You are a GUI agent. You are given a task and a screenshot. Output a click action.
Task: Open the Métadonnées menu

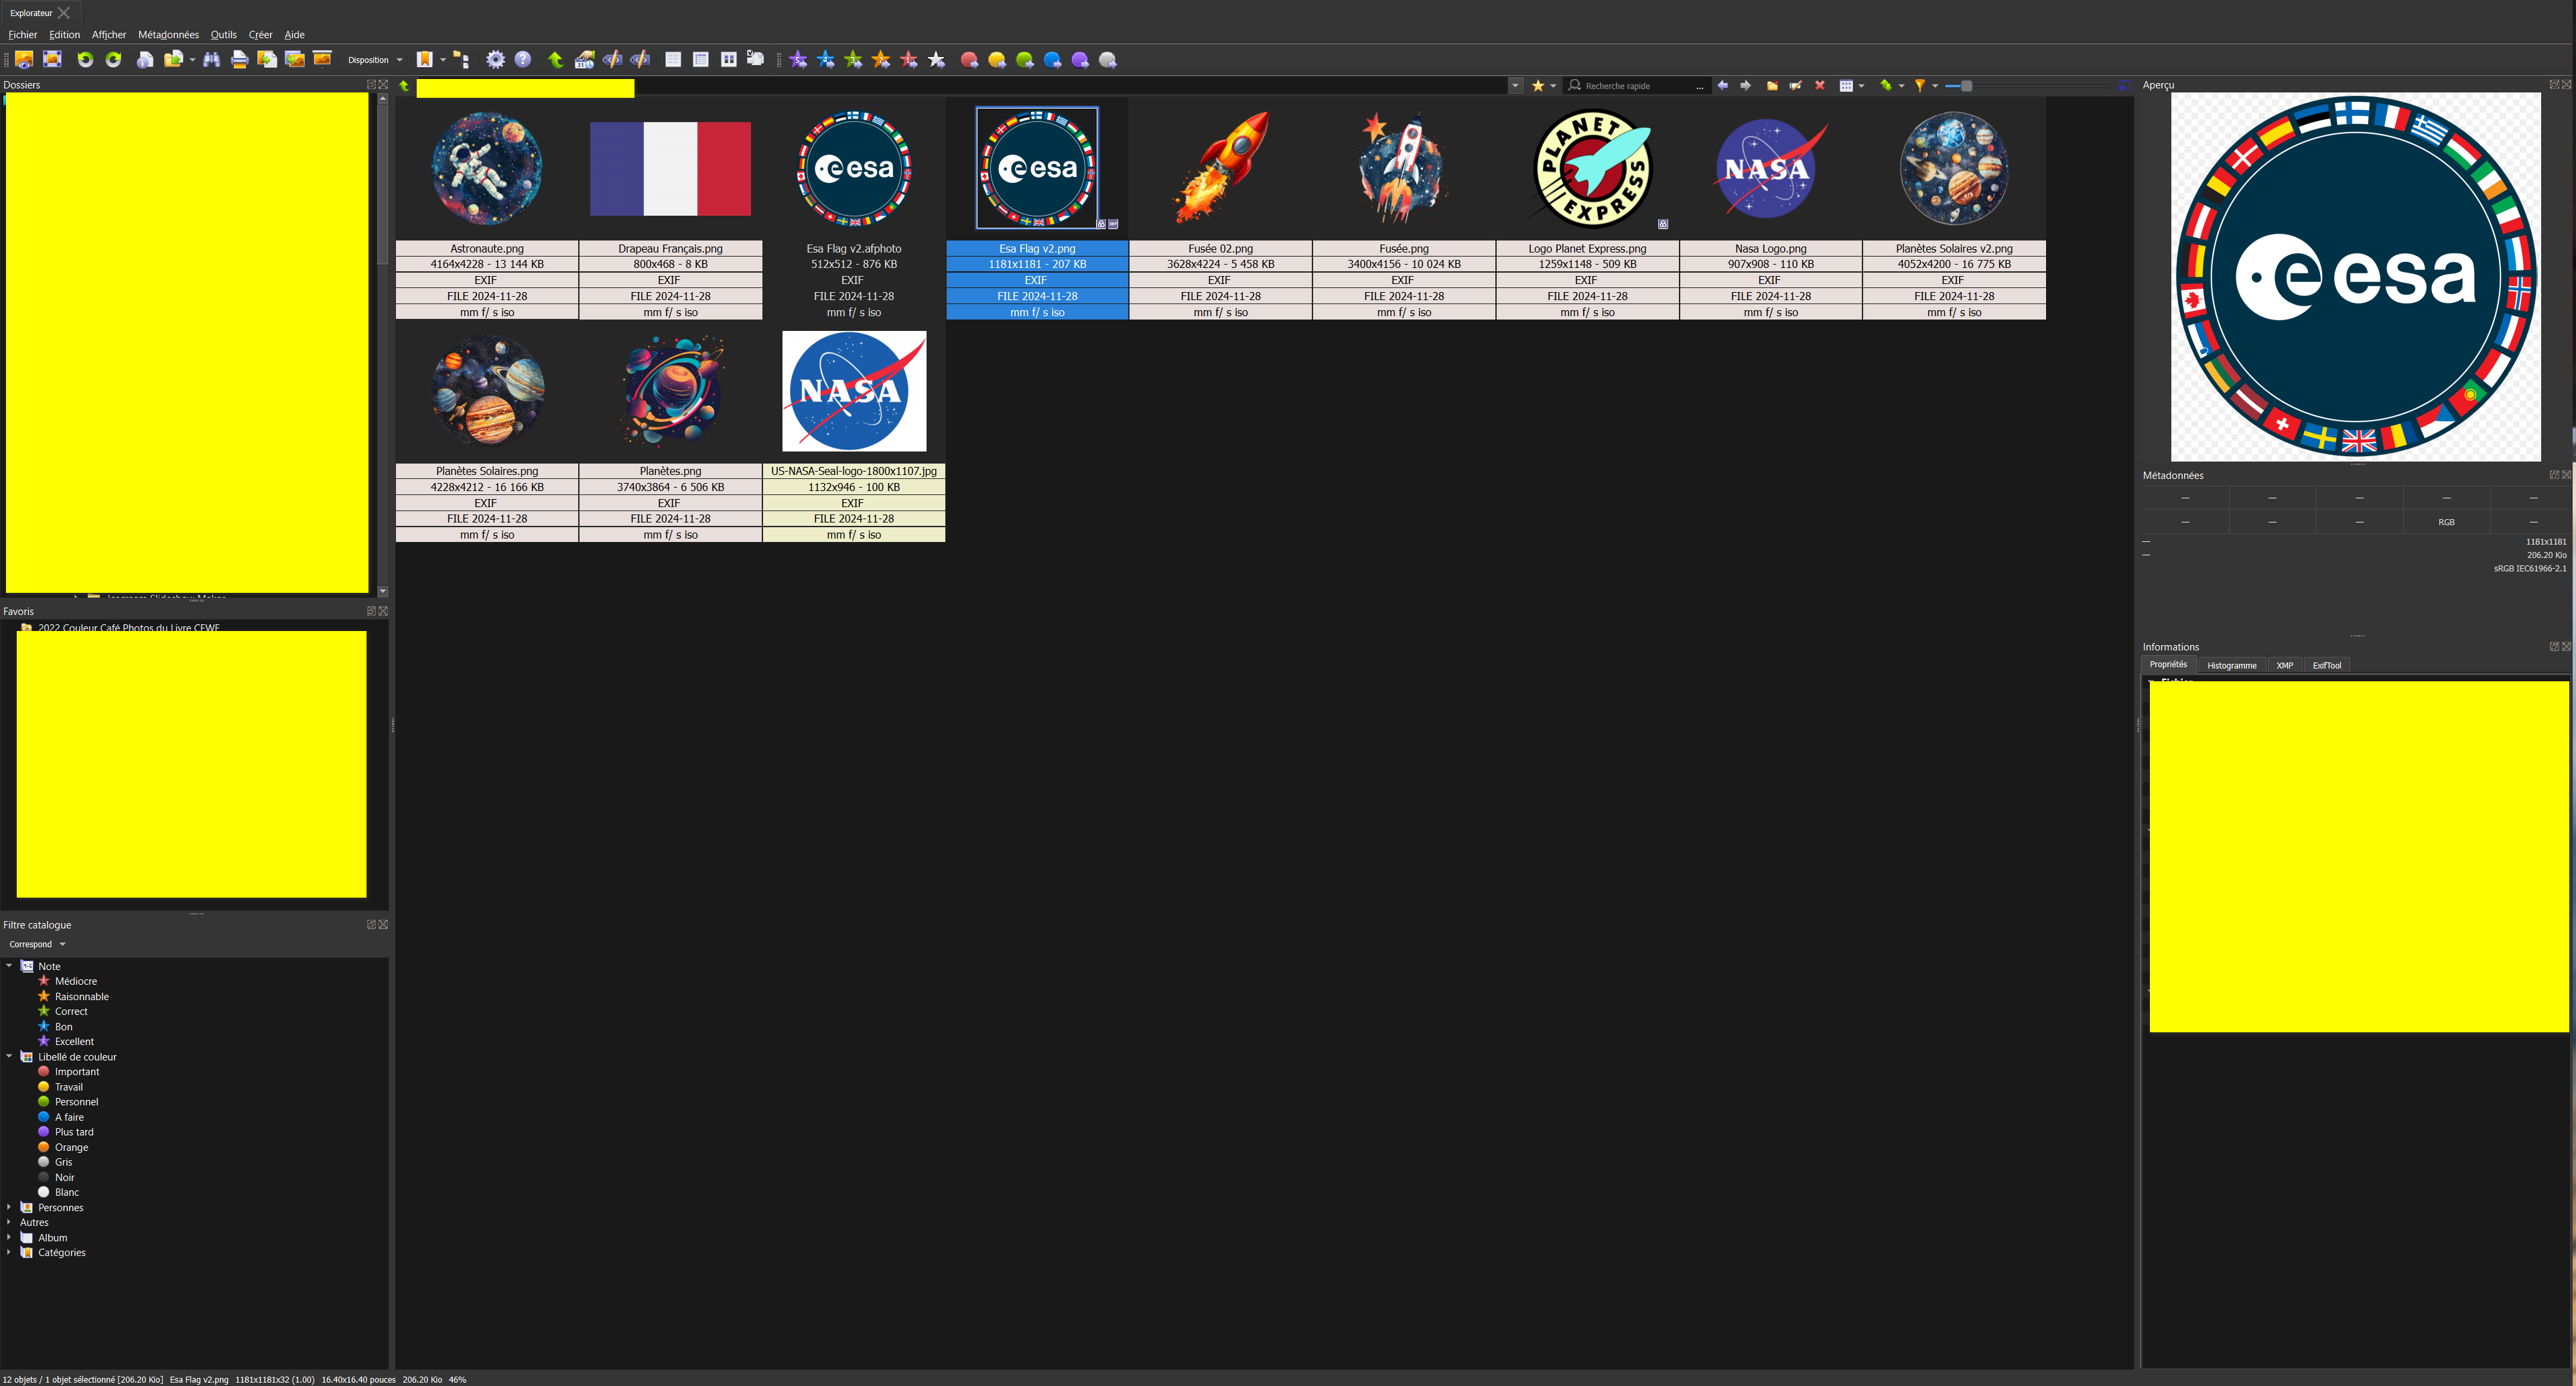click(x=168, y=35)
